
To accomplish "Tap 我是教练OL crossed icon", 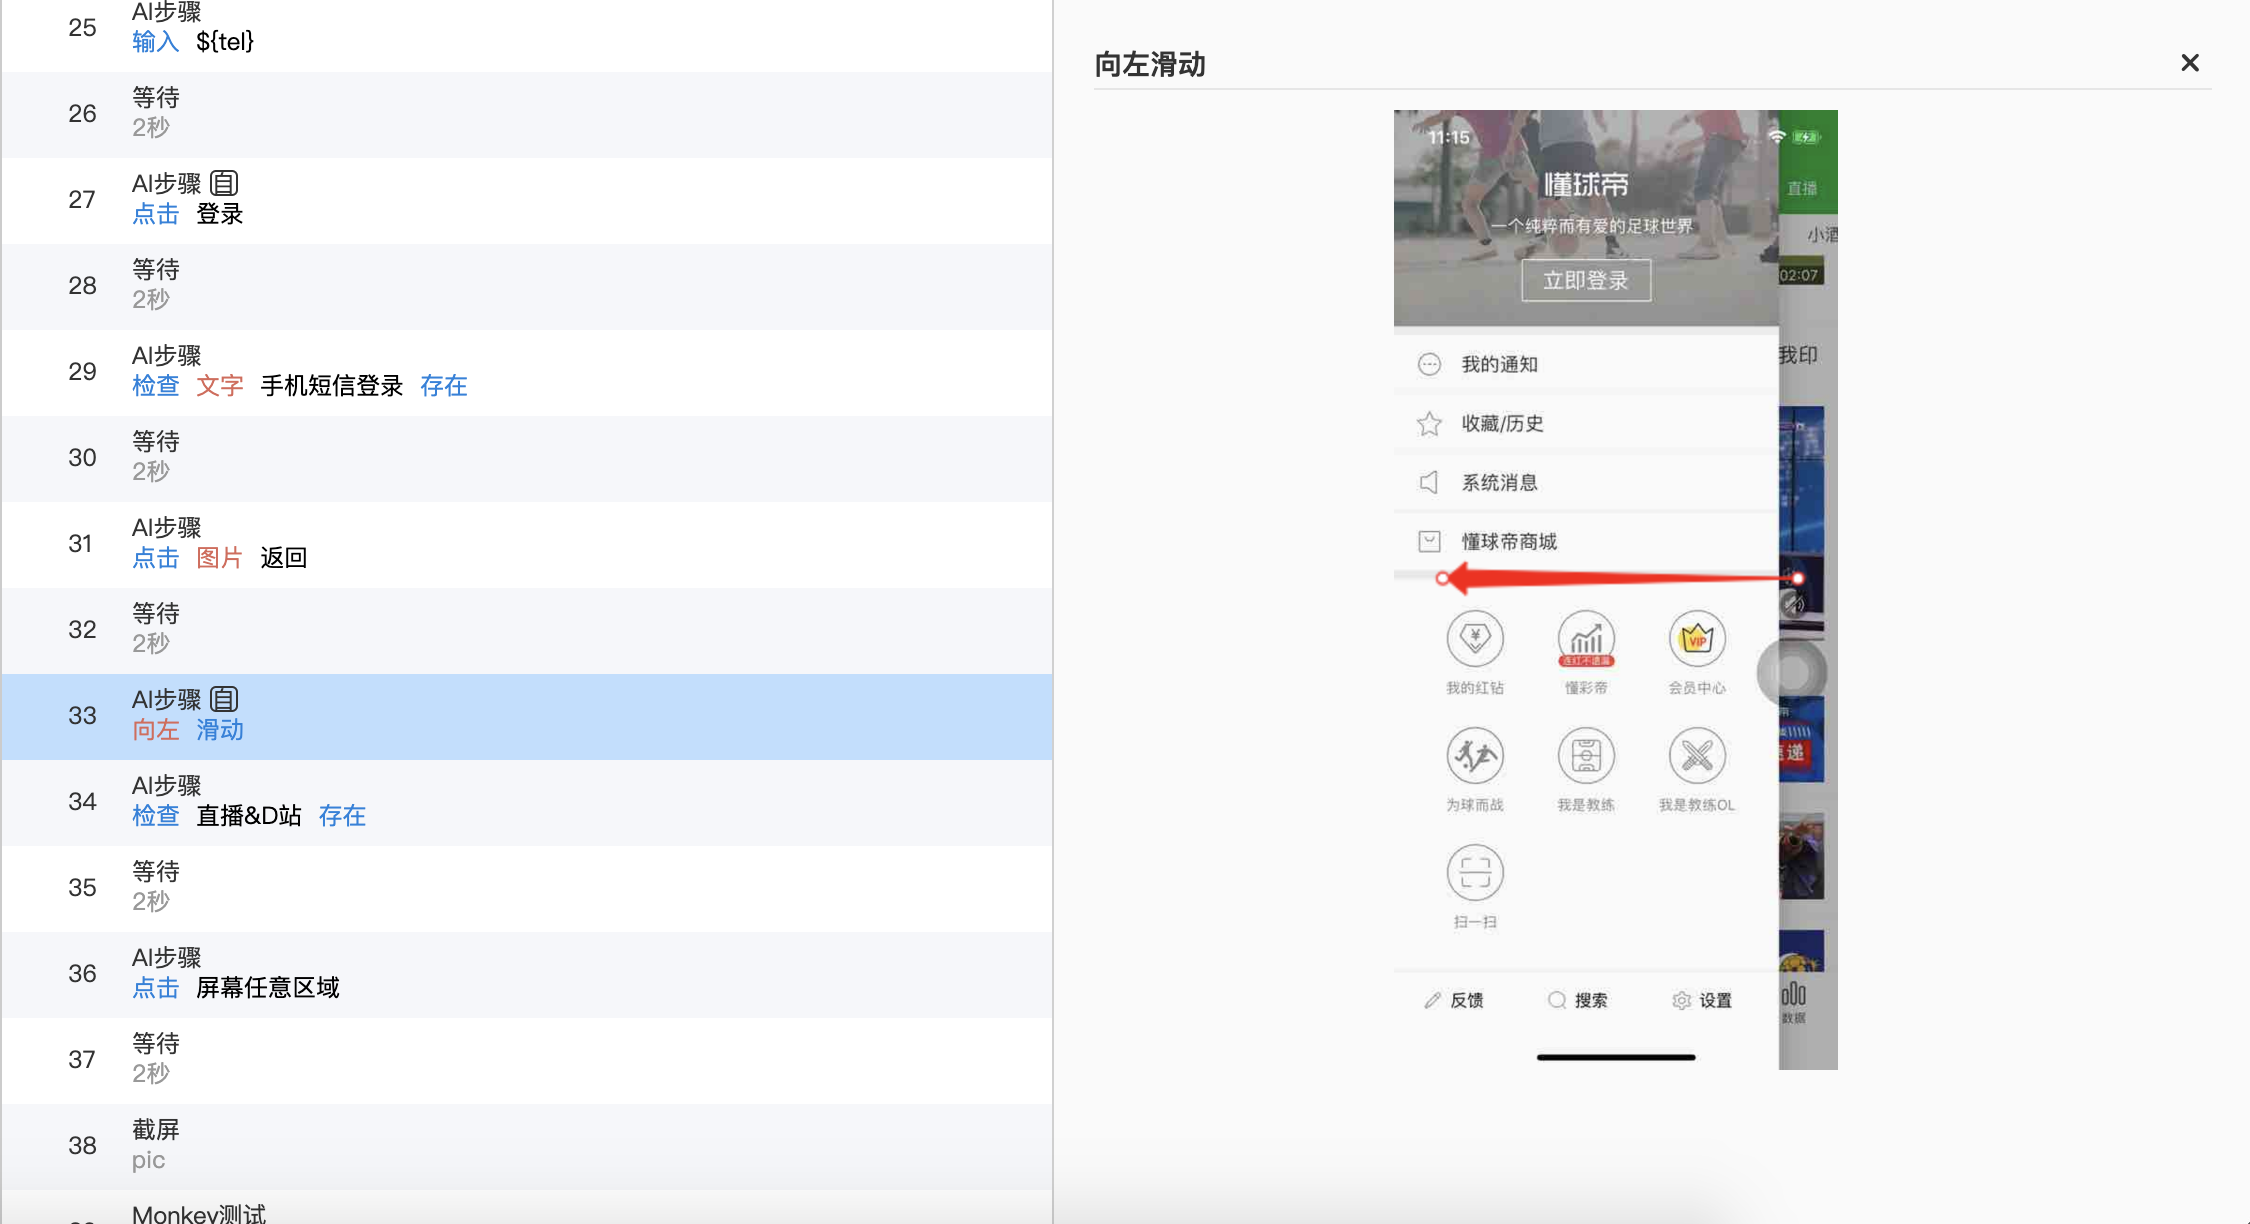I will [x=1697, y=756].
